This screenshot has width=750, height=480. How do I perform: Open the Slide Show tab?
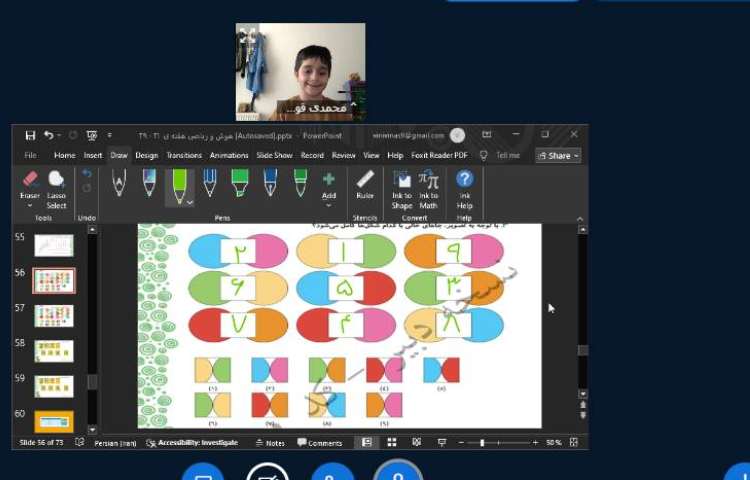[275, 155]
